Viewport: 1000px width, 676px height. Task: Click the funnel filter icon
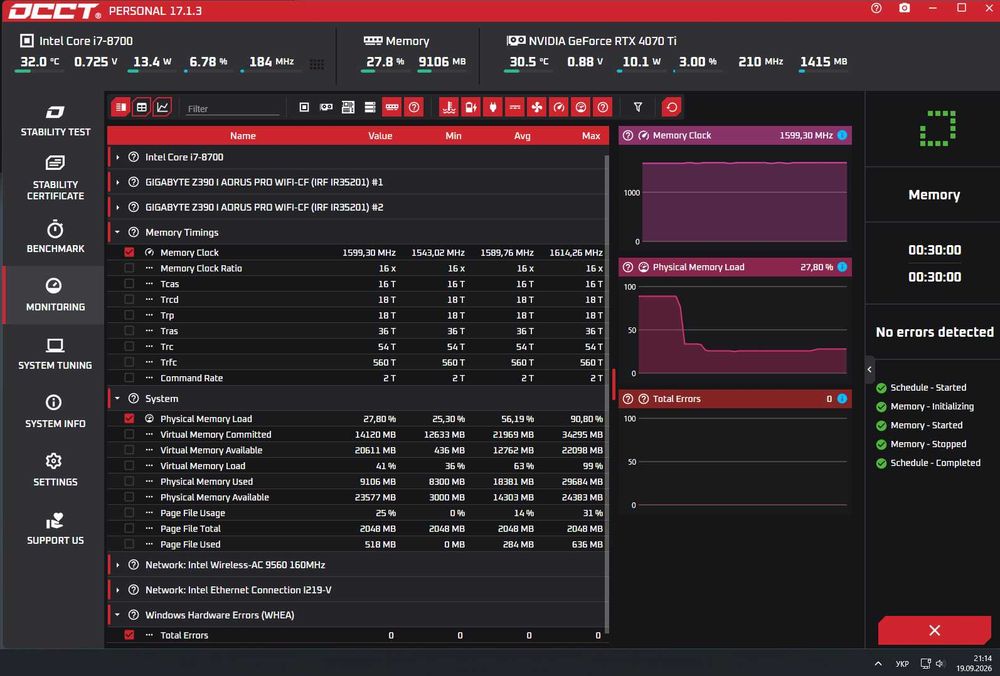coord(638,107)
